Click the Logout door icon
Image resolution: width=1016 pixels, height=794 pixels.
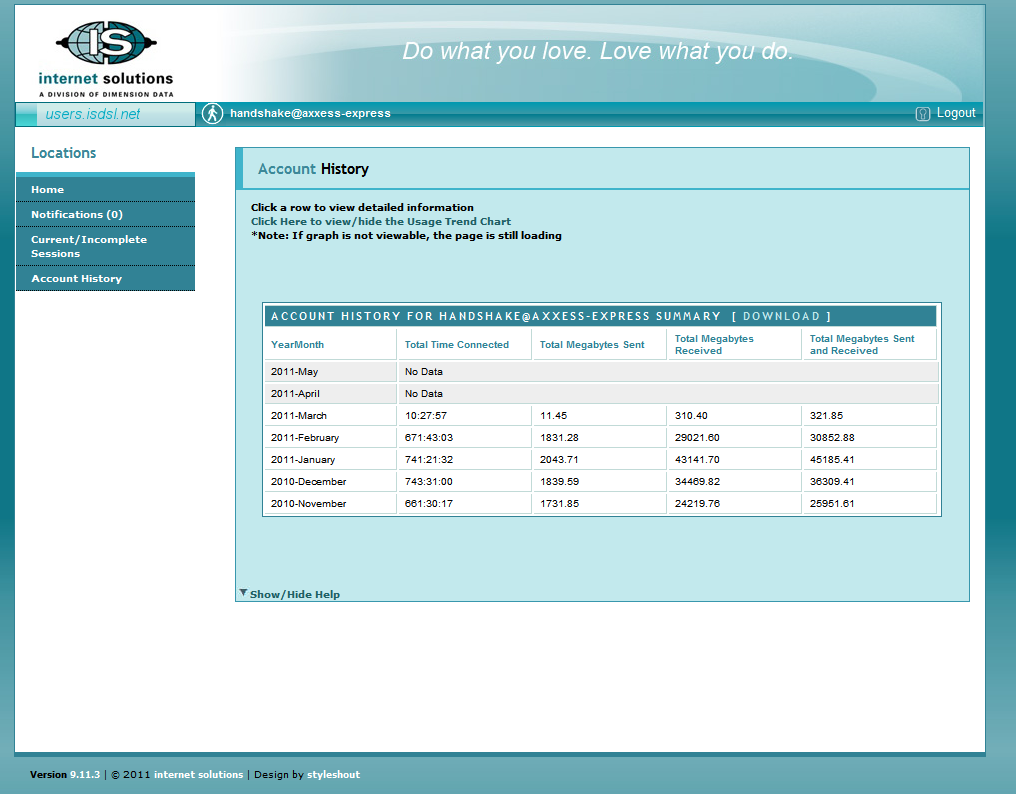tap(923, 114)
